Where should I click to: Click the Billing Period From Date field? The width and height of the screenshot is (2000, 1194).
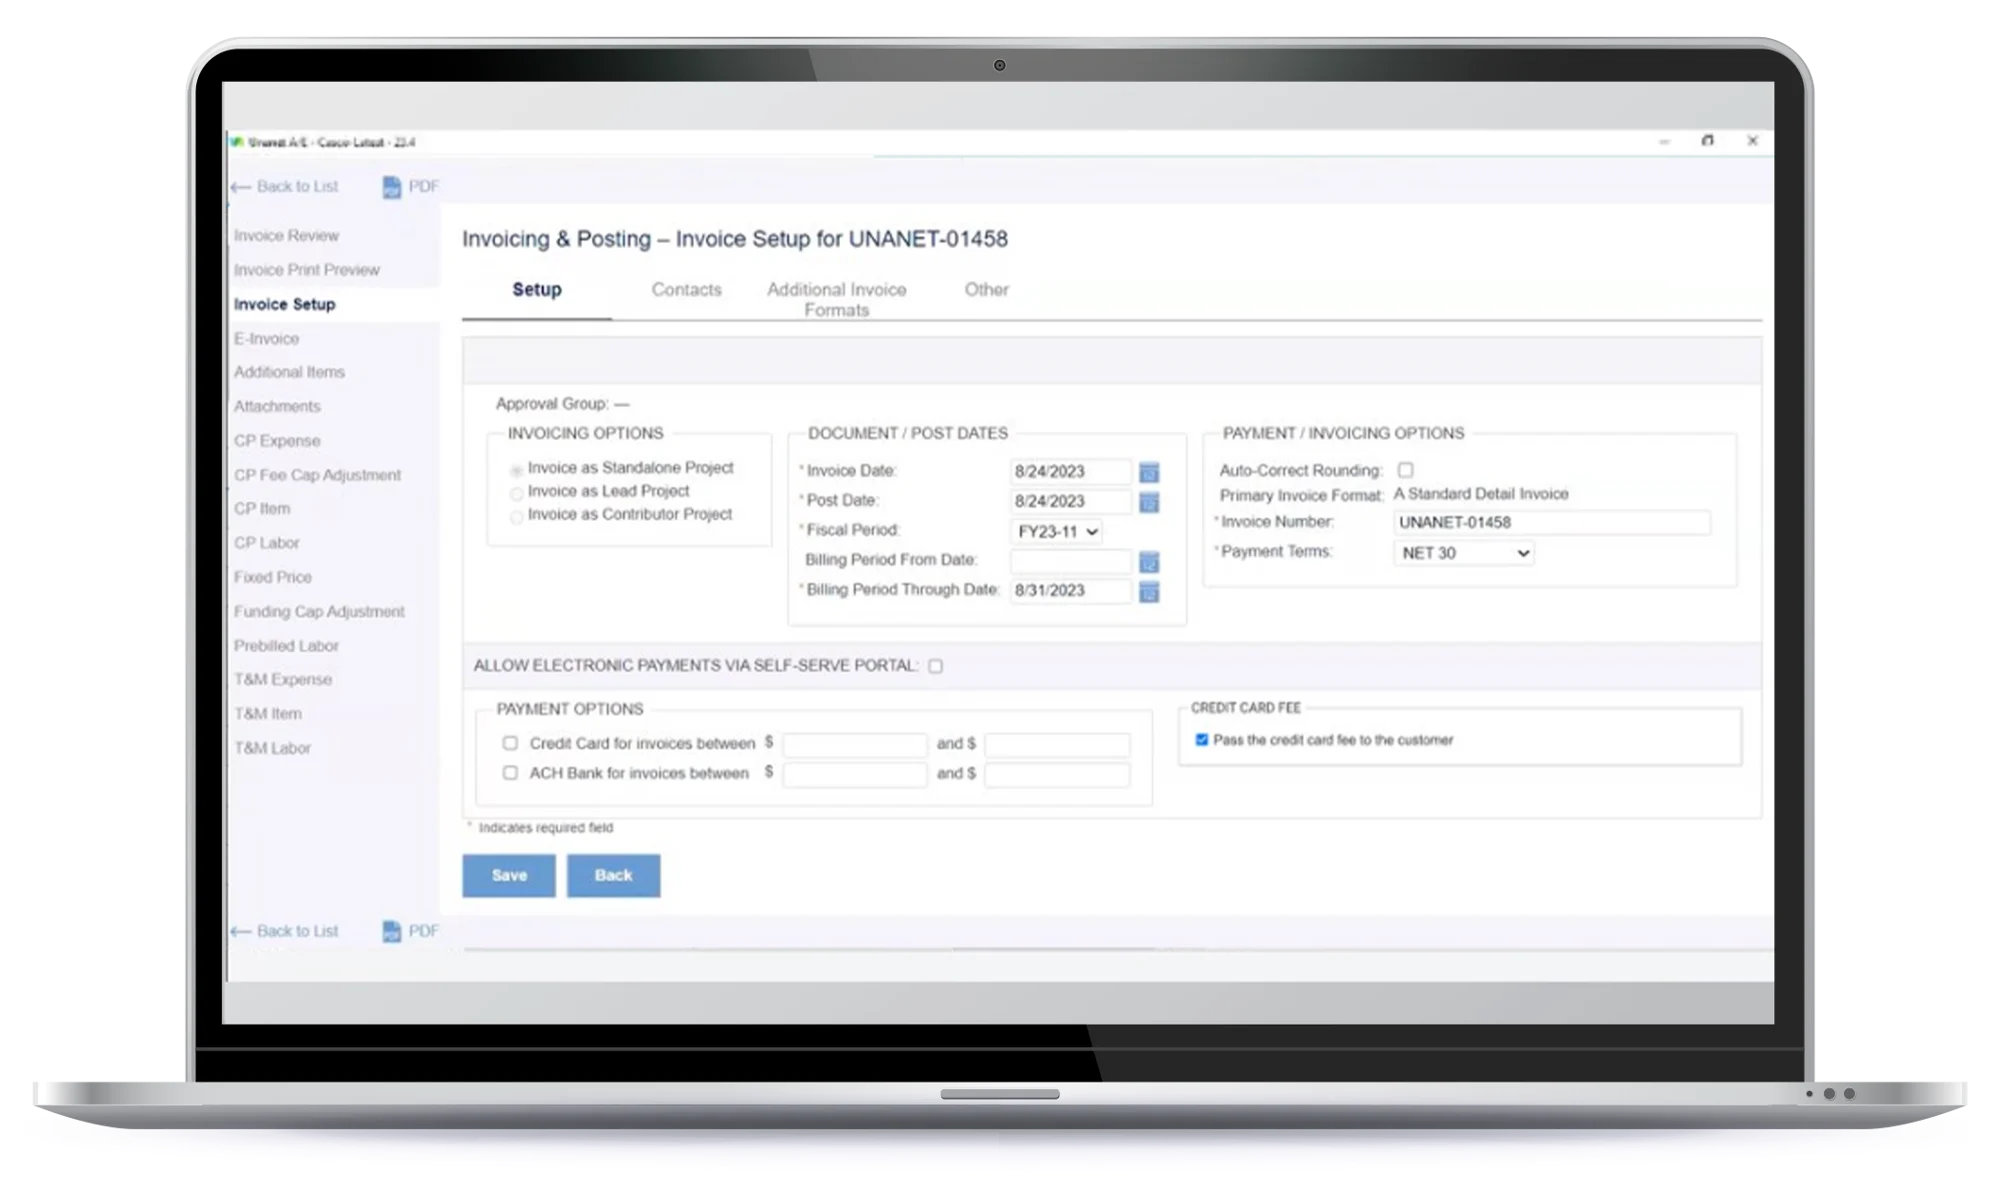[x=1070, y=561]
